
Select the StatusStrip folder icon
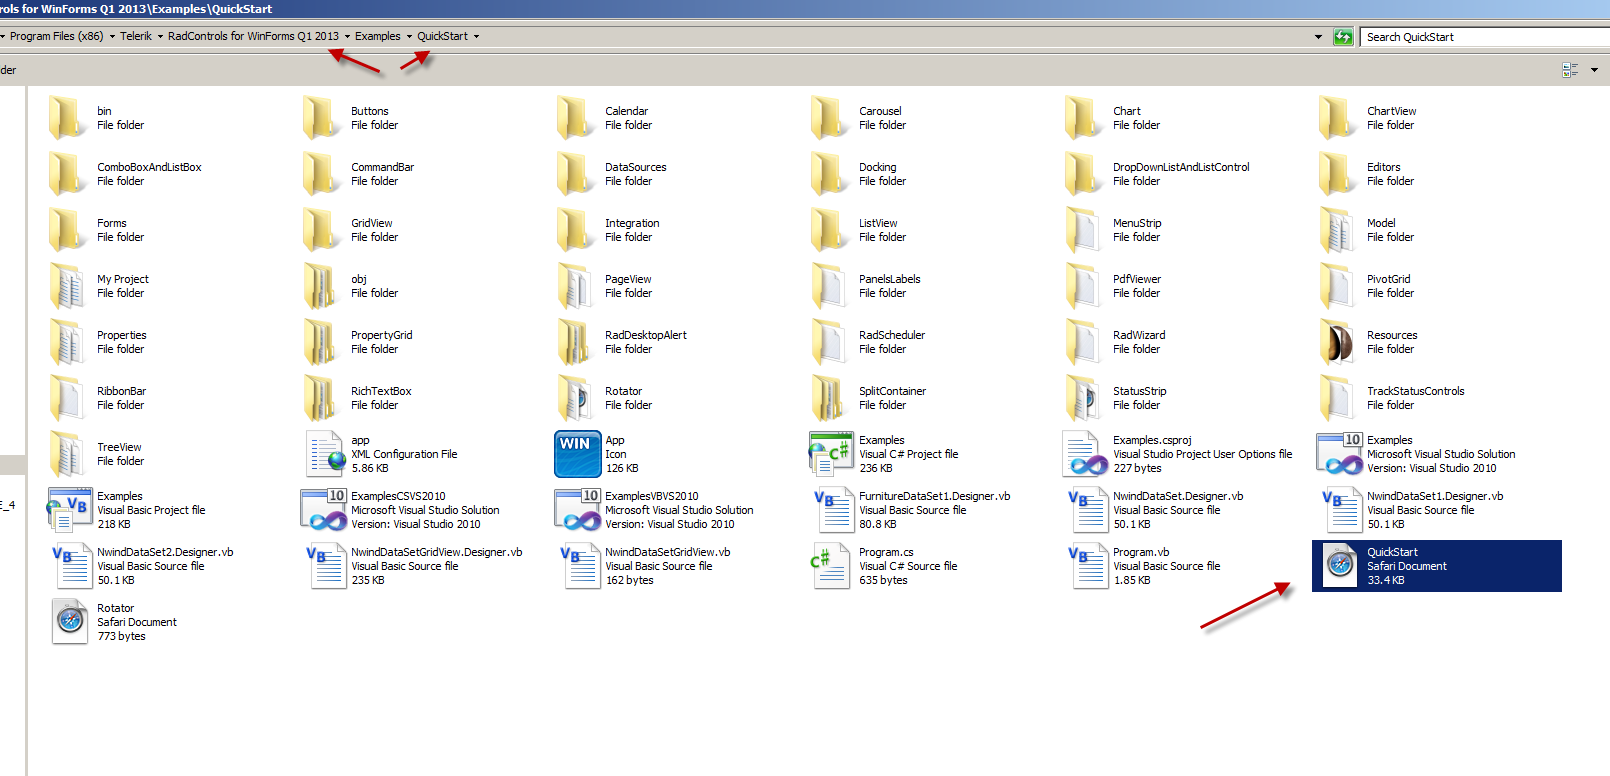[x=1084, y=398]
